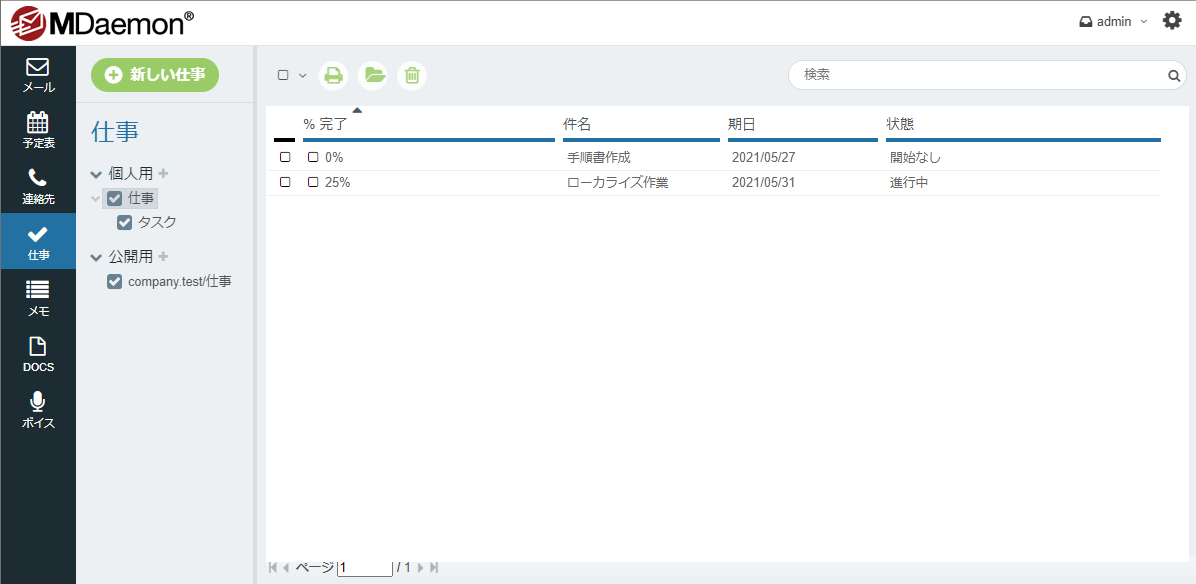The height and width of the screenshot is (584, 1196).
Task: Uncheck the company.test/仕事 checkbox
Action: tap(114, 282)
